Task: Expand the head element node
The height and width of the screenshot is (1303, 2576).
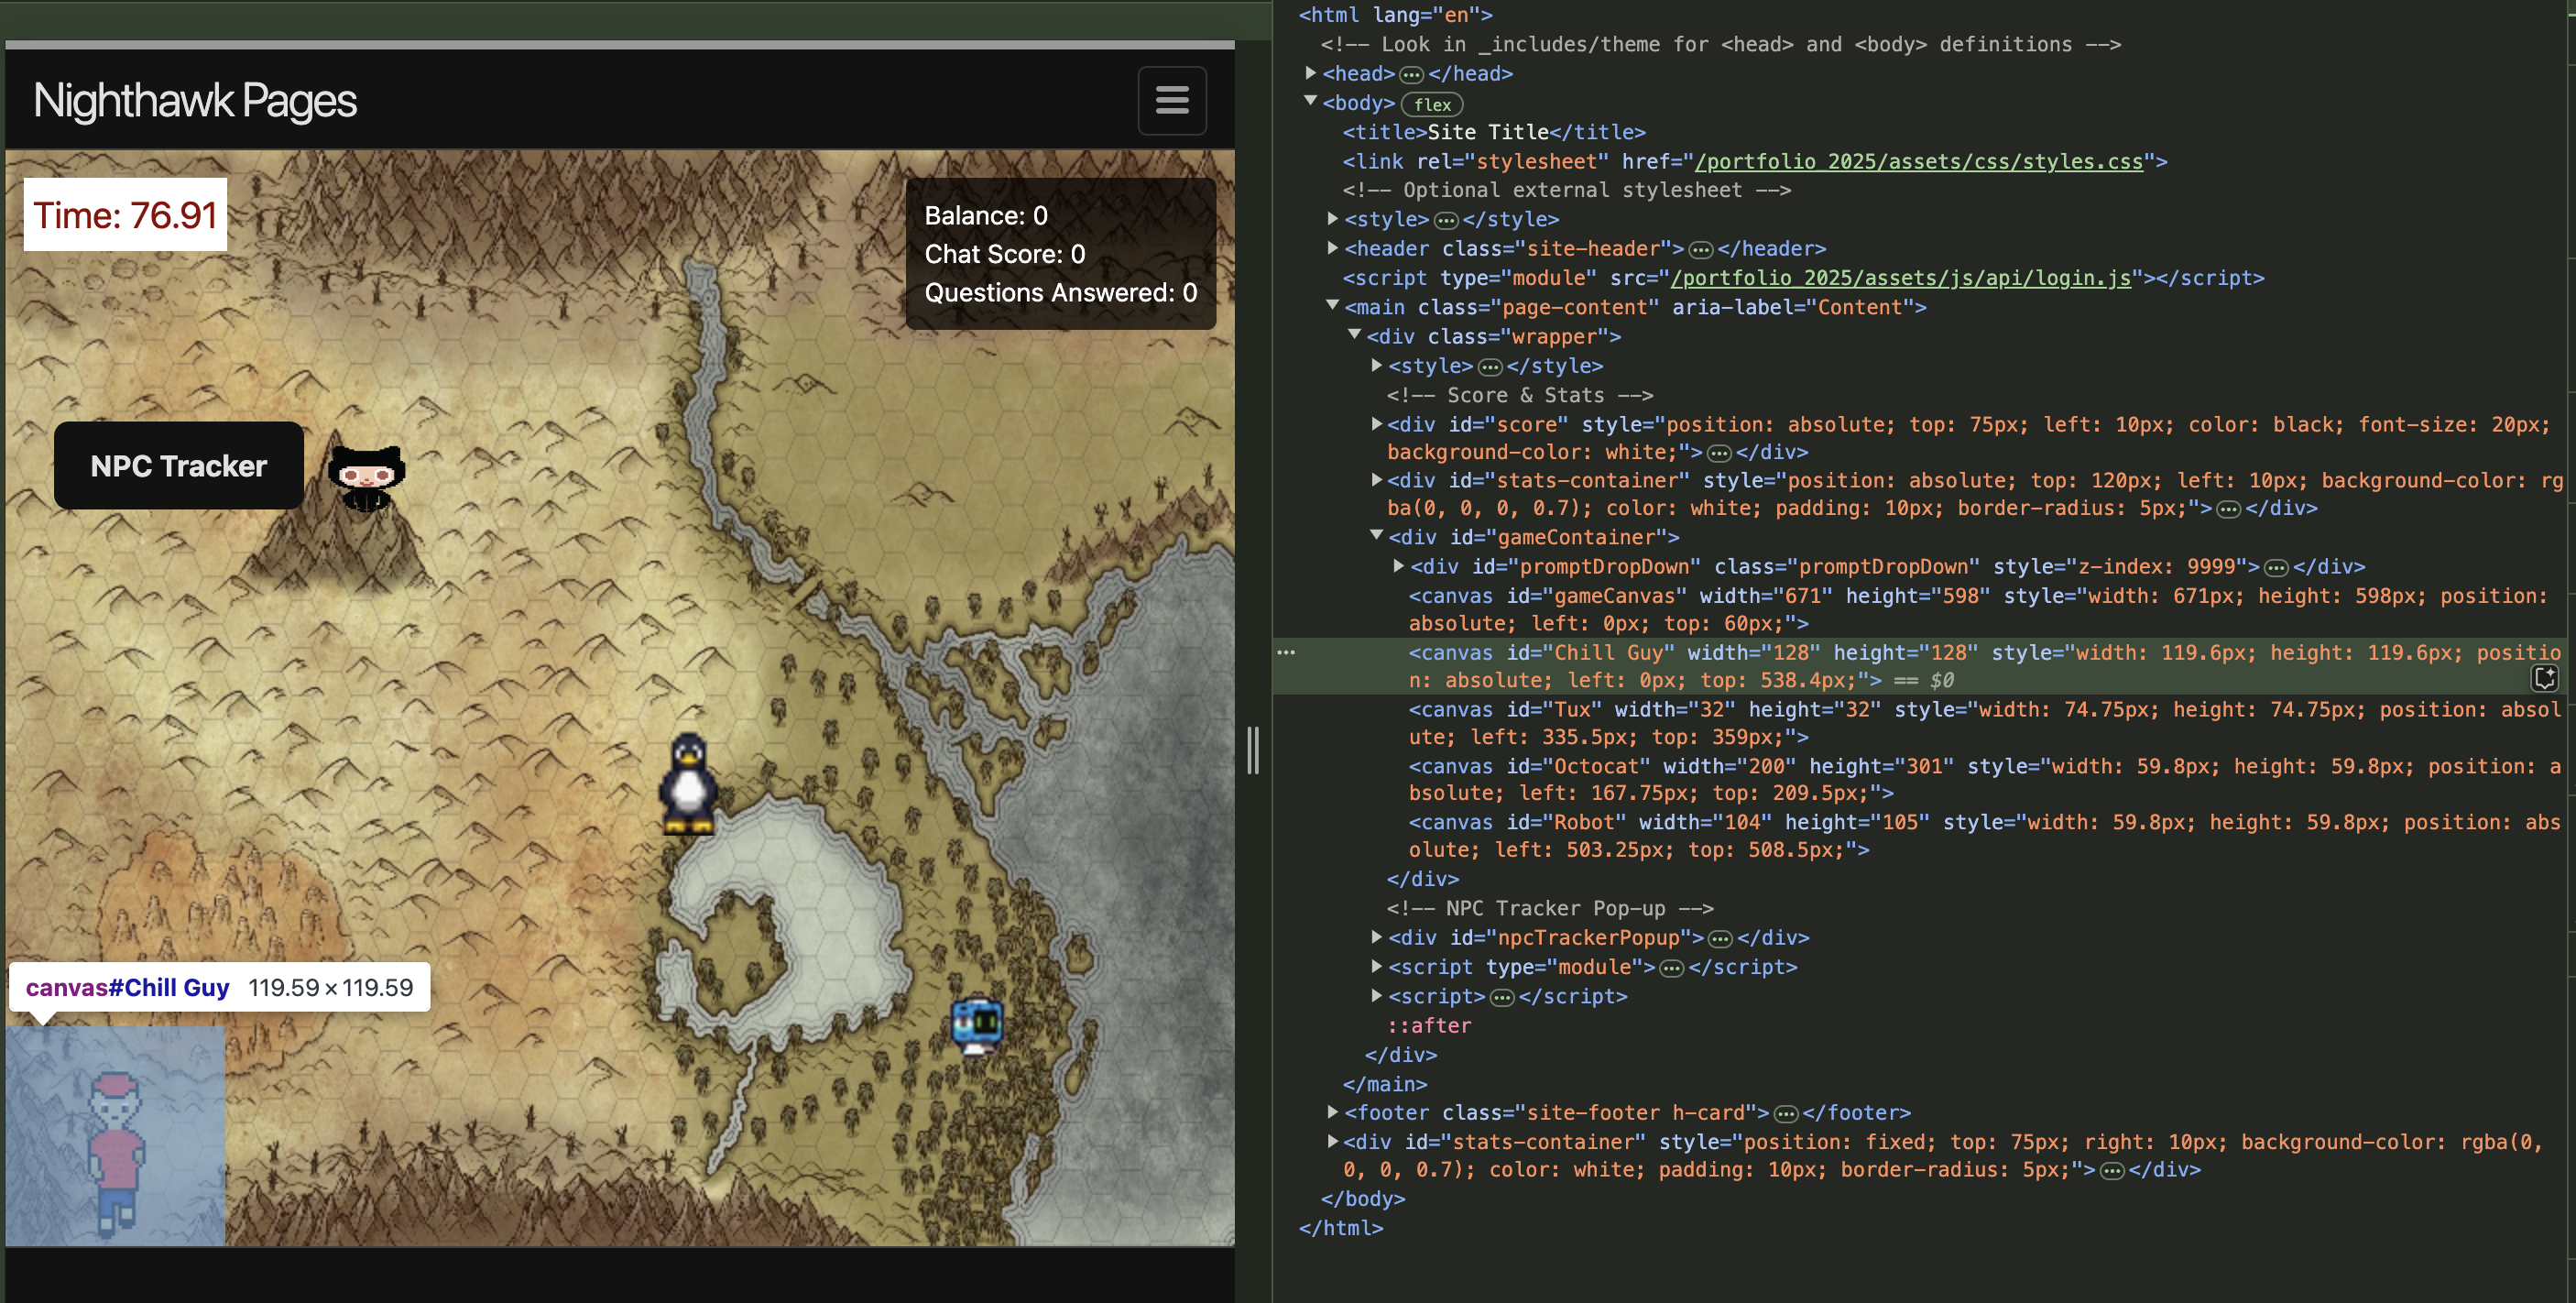Action: 1310,73
